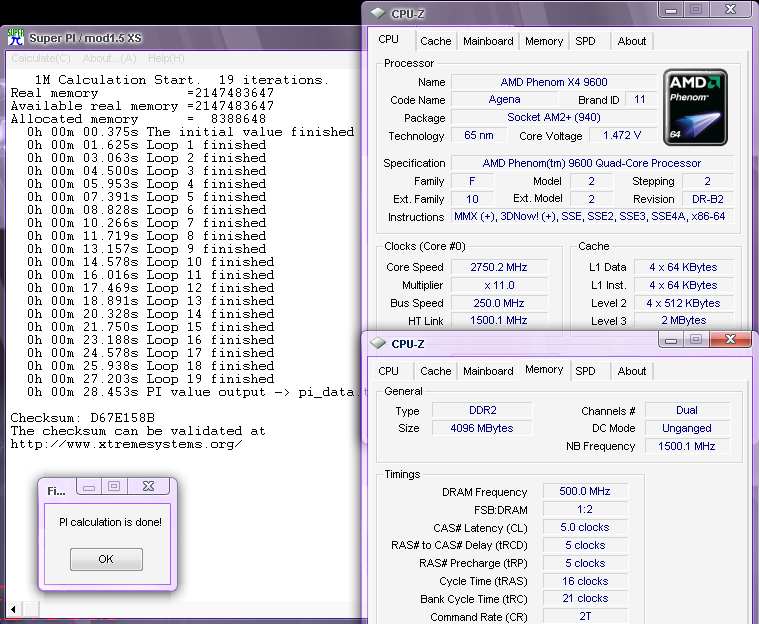Open SPD tab in lower CPU-Z window
This screenshot has width=759, height=624.
(585, 371)
